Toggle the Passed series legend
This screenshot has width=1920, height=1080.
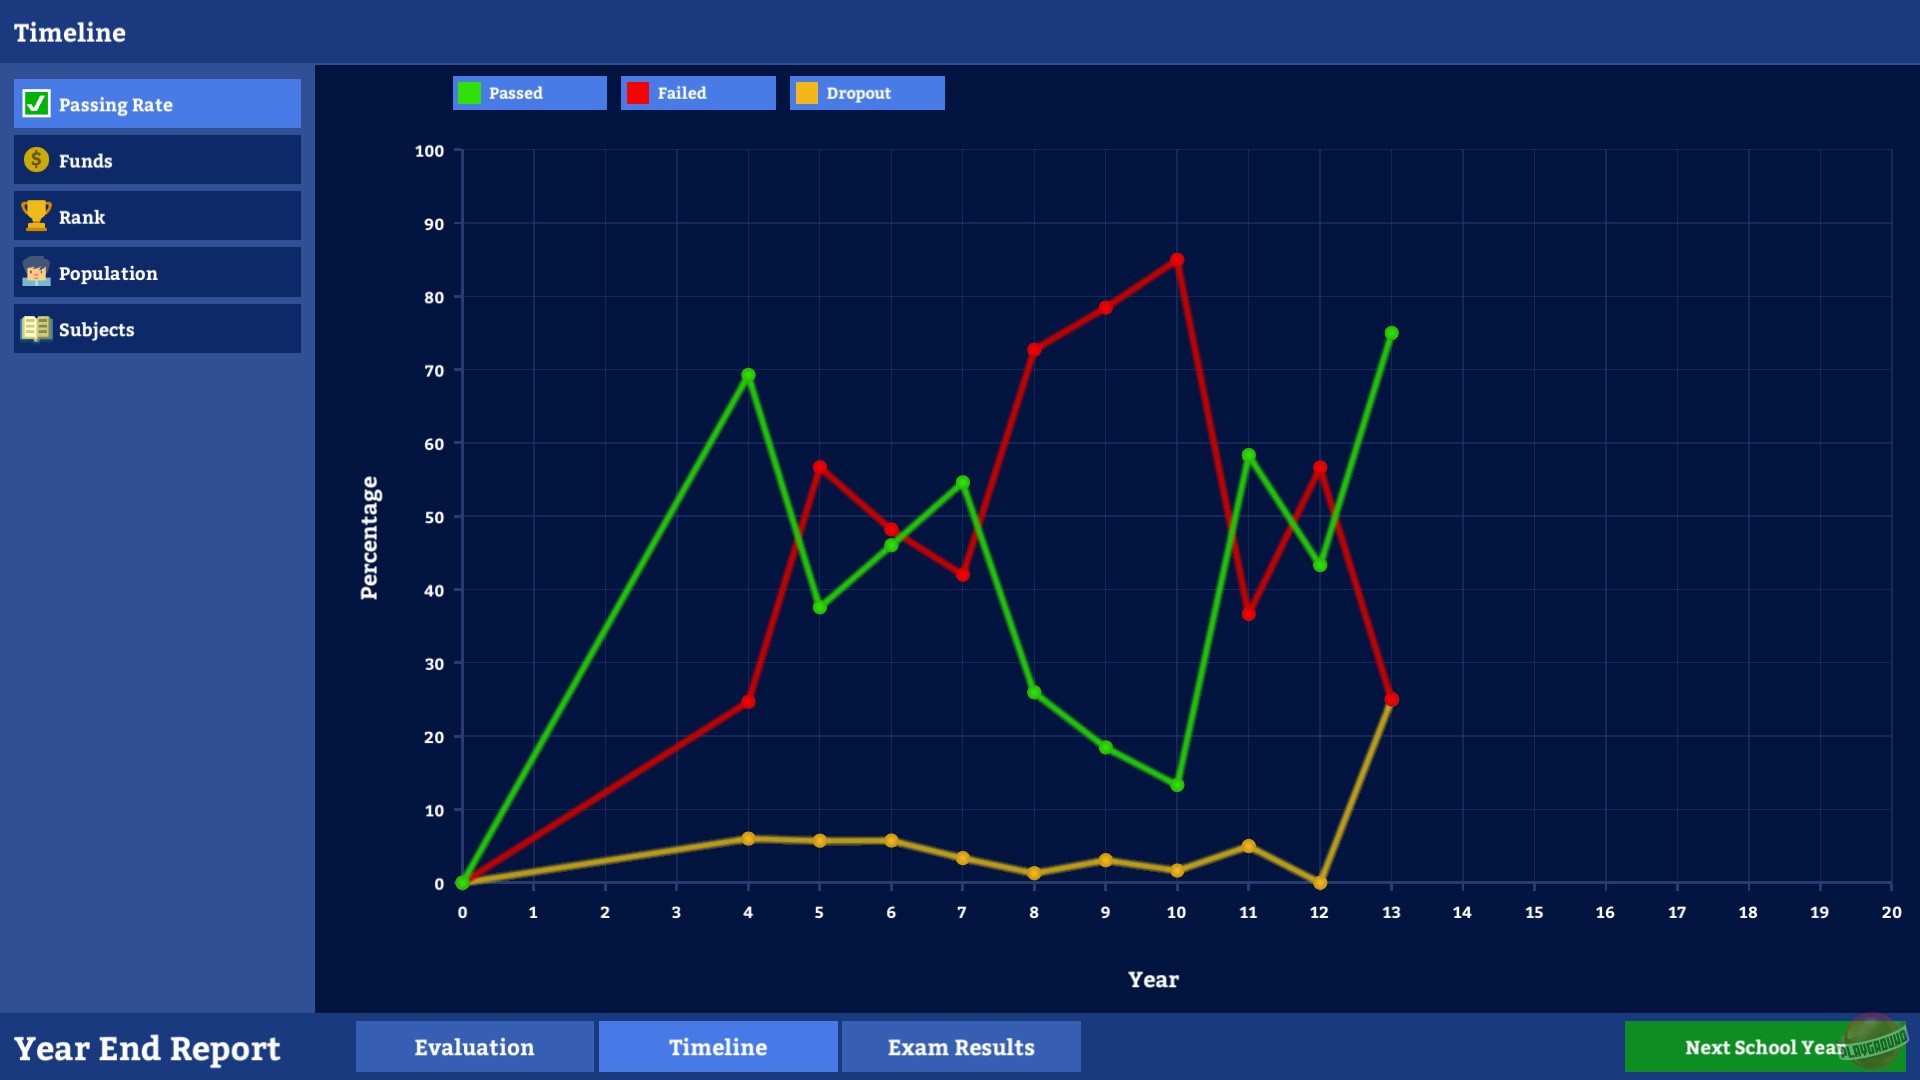pos(529,93)
